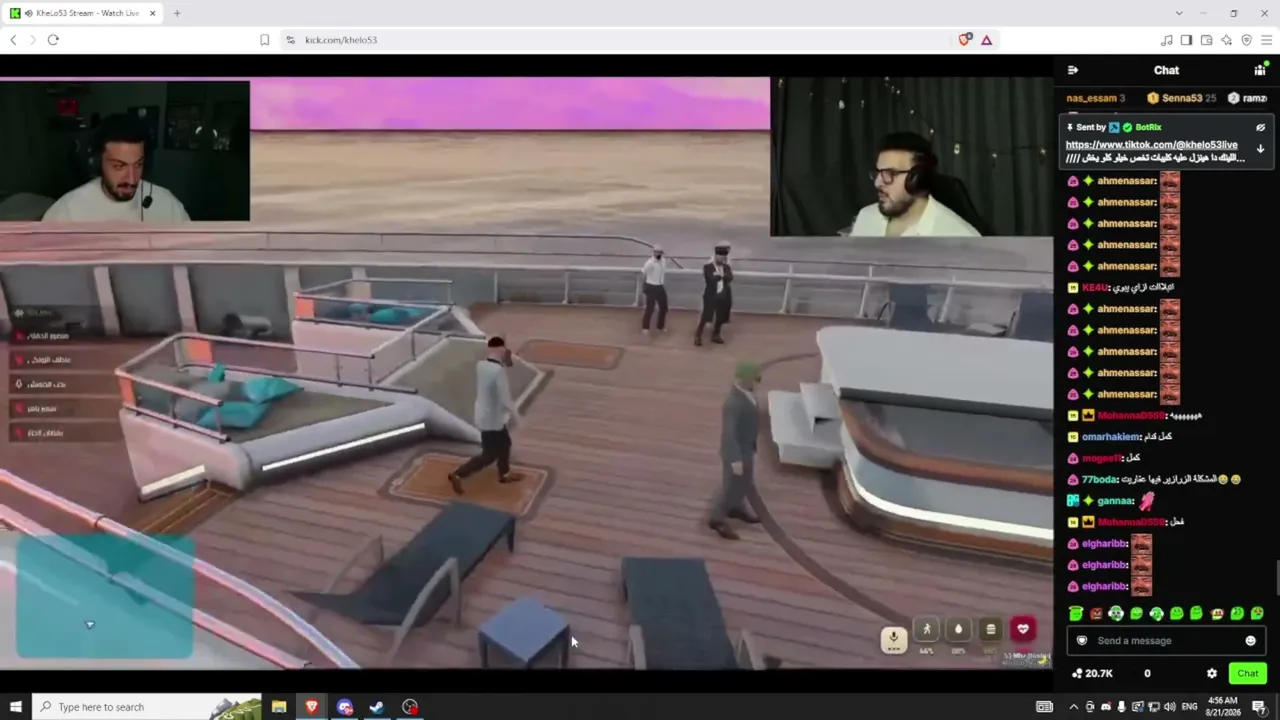
Task: Bookmark this page with the bookmark icon
Action: [x=265, y=40]
